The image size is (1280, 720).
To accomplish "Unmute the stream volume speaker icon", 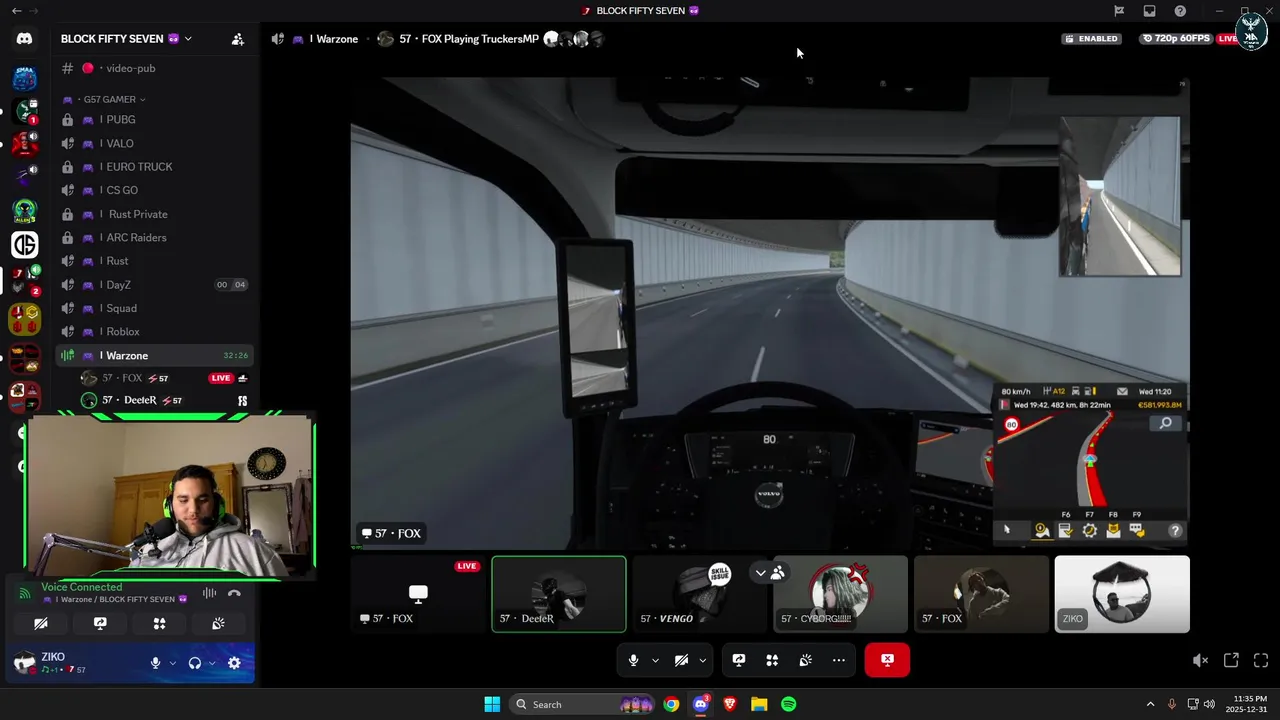I will point(1200,660).
